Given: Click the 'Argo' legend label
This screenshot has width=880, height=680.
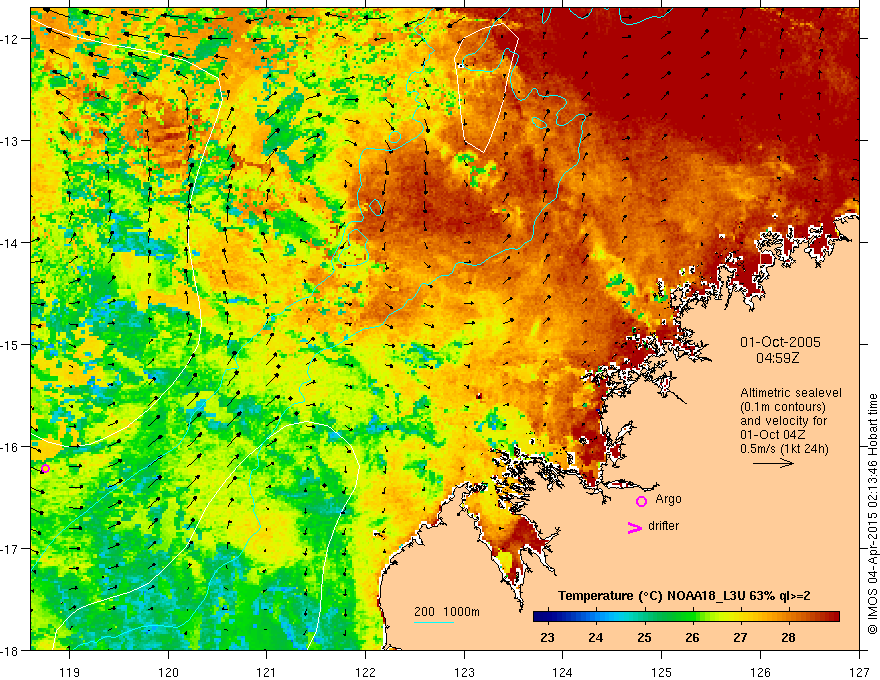Looking at the screenshot, I should pos(668,499).
